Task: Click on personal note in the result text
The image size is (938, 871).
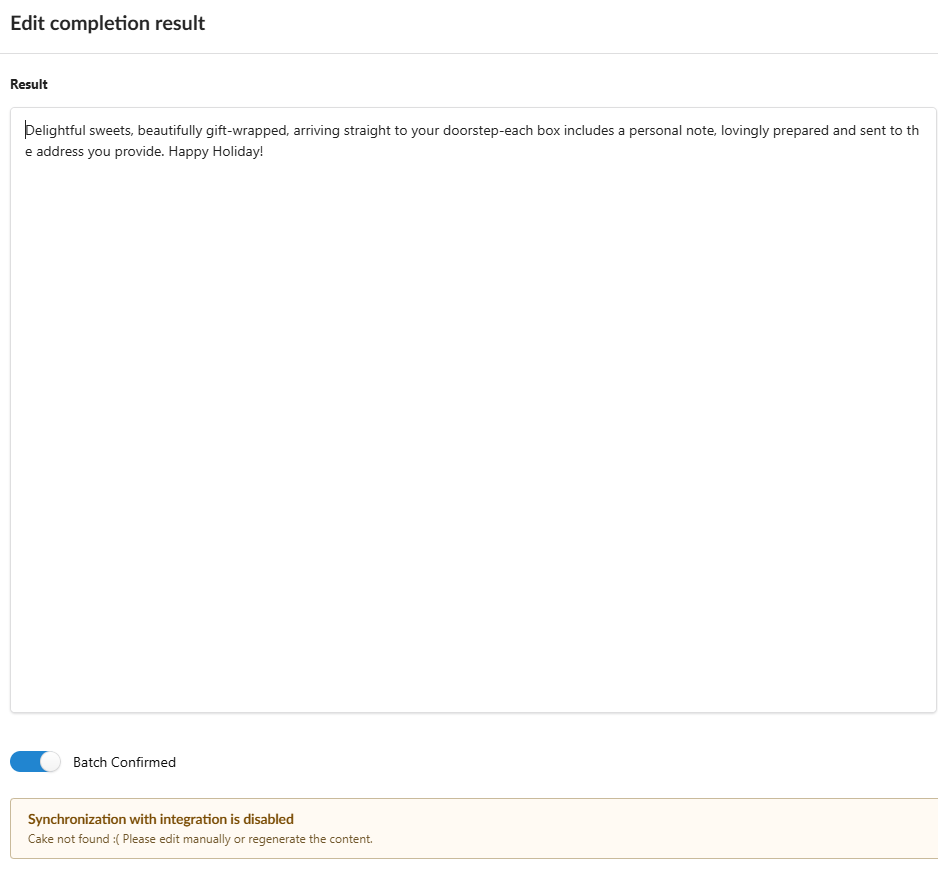Action: pyautogui.click(x=671, y=130)
